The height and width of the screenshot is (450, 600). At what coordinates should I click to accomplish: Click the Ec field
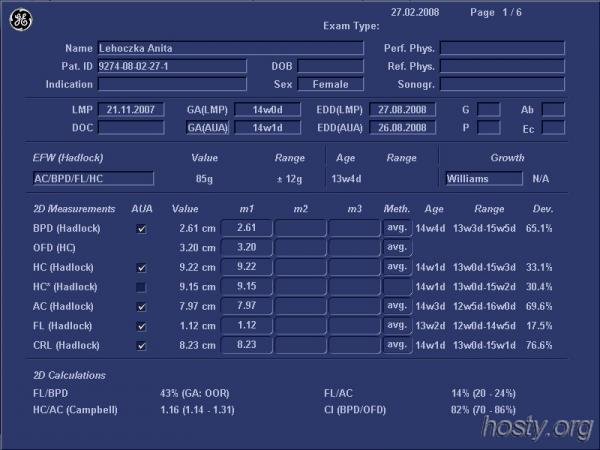point(553,128)
